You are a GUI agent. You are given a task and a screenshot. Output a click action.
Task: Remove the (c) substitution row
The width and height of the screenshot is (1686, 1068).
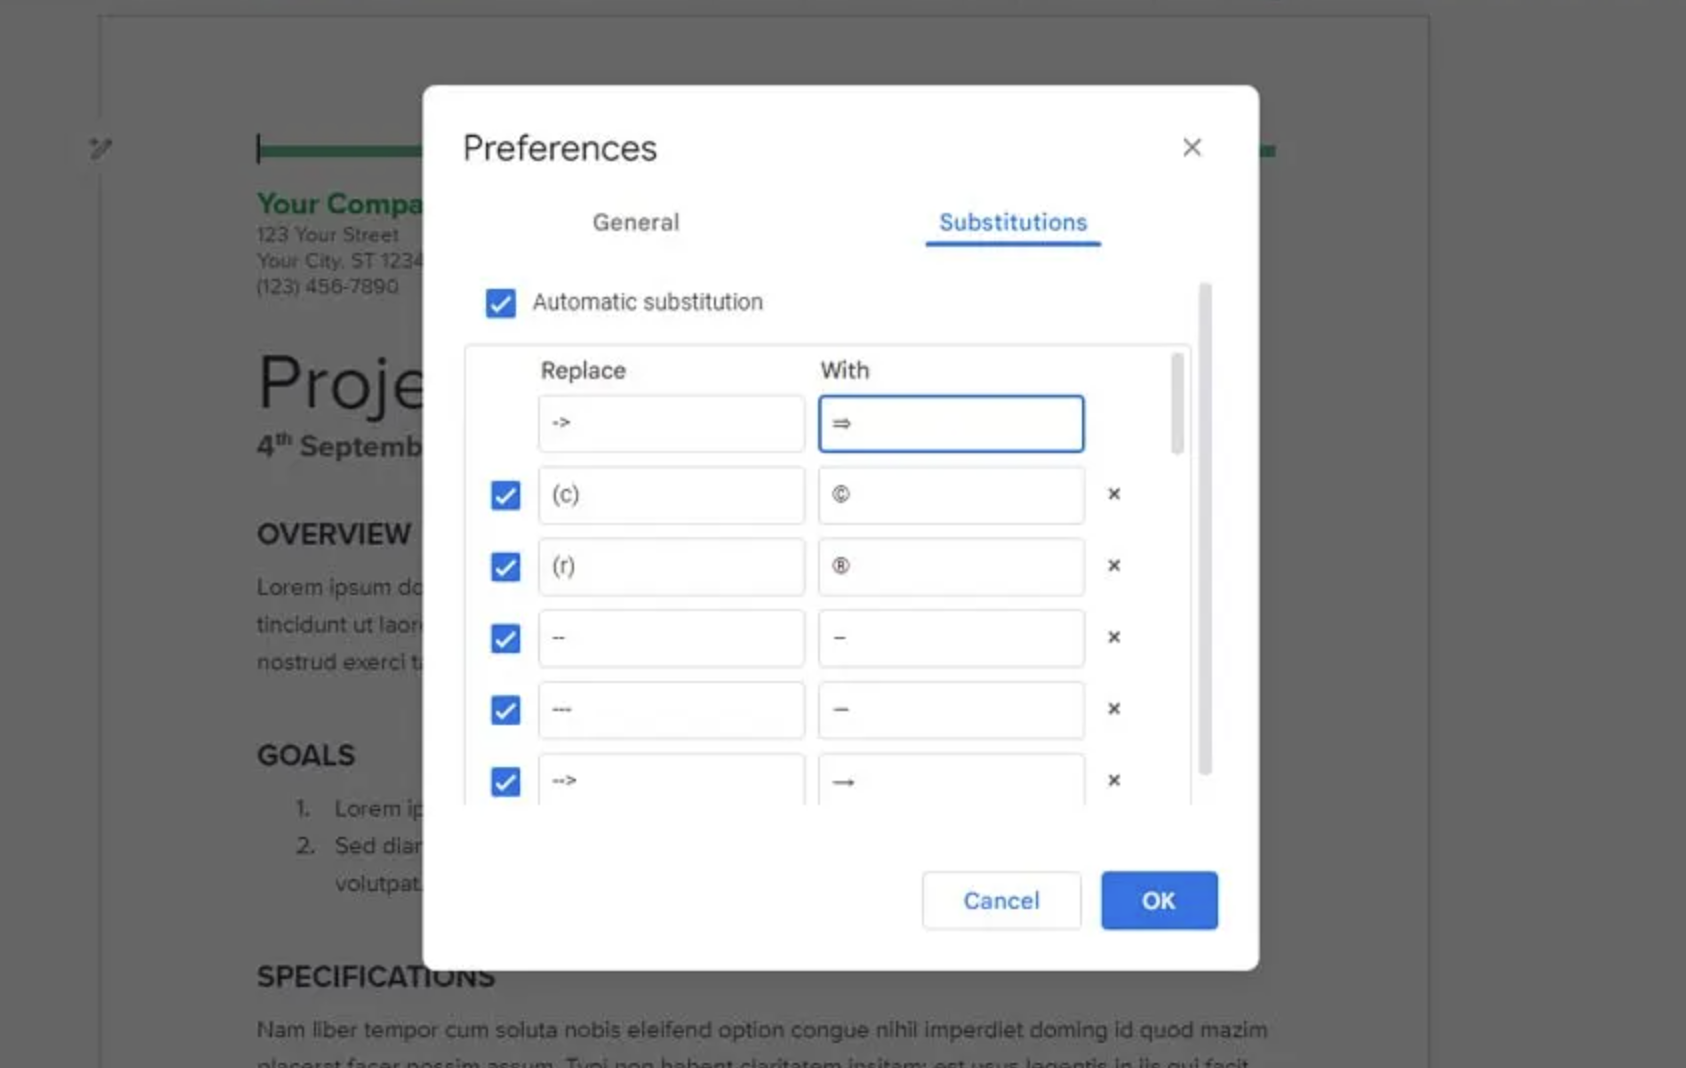pos(1114,494)
